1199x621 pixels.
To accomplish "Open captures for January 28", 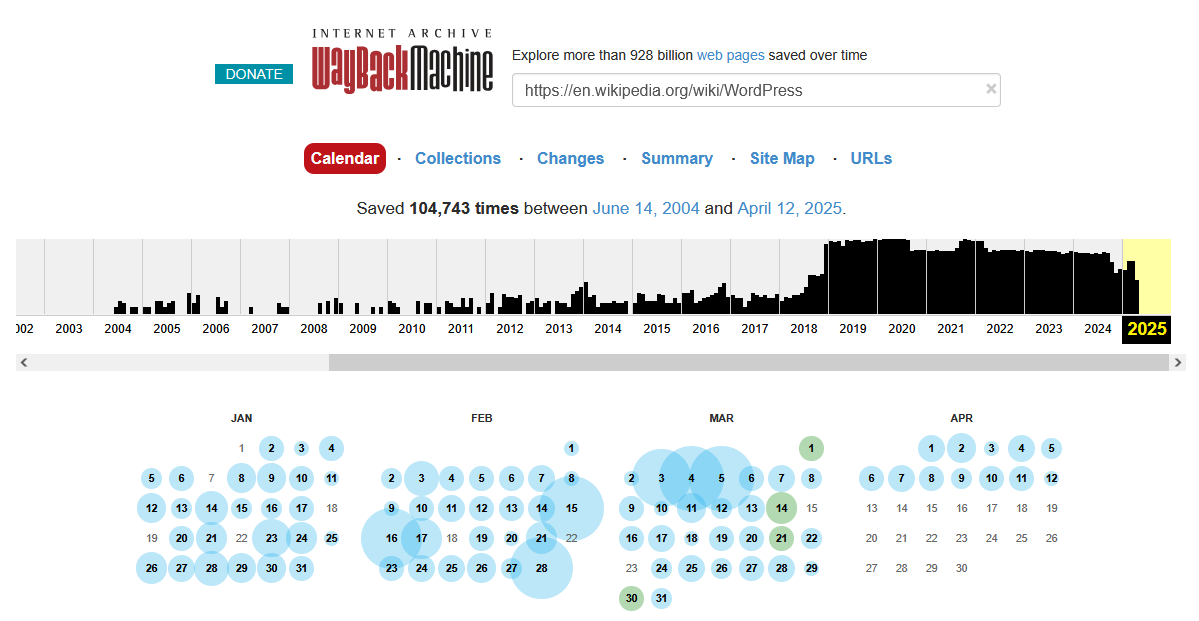I will coord(212,568).
